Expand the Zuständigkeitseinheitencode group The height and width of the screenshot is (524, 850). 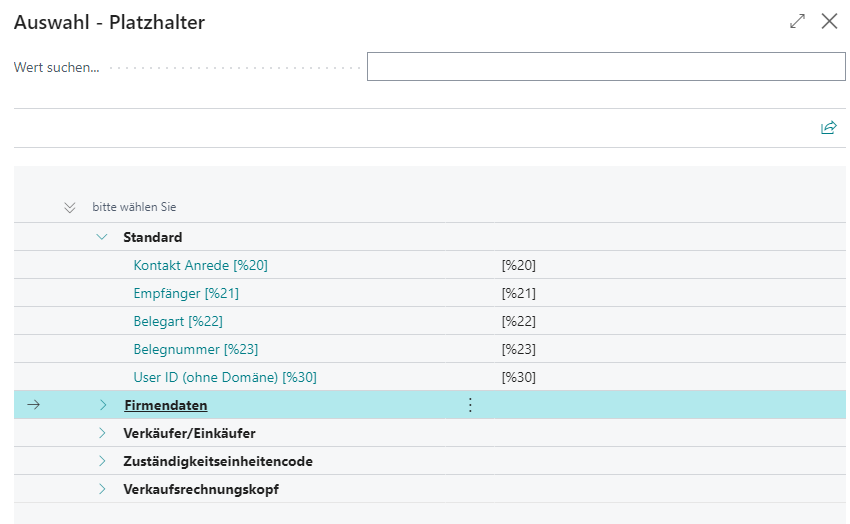[x=102, y=461]
